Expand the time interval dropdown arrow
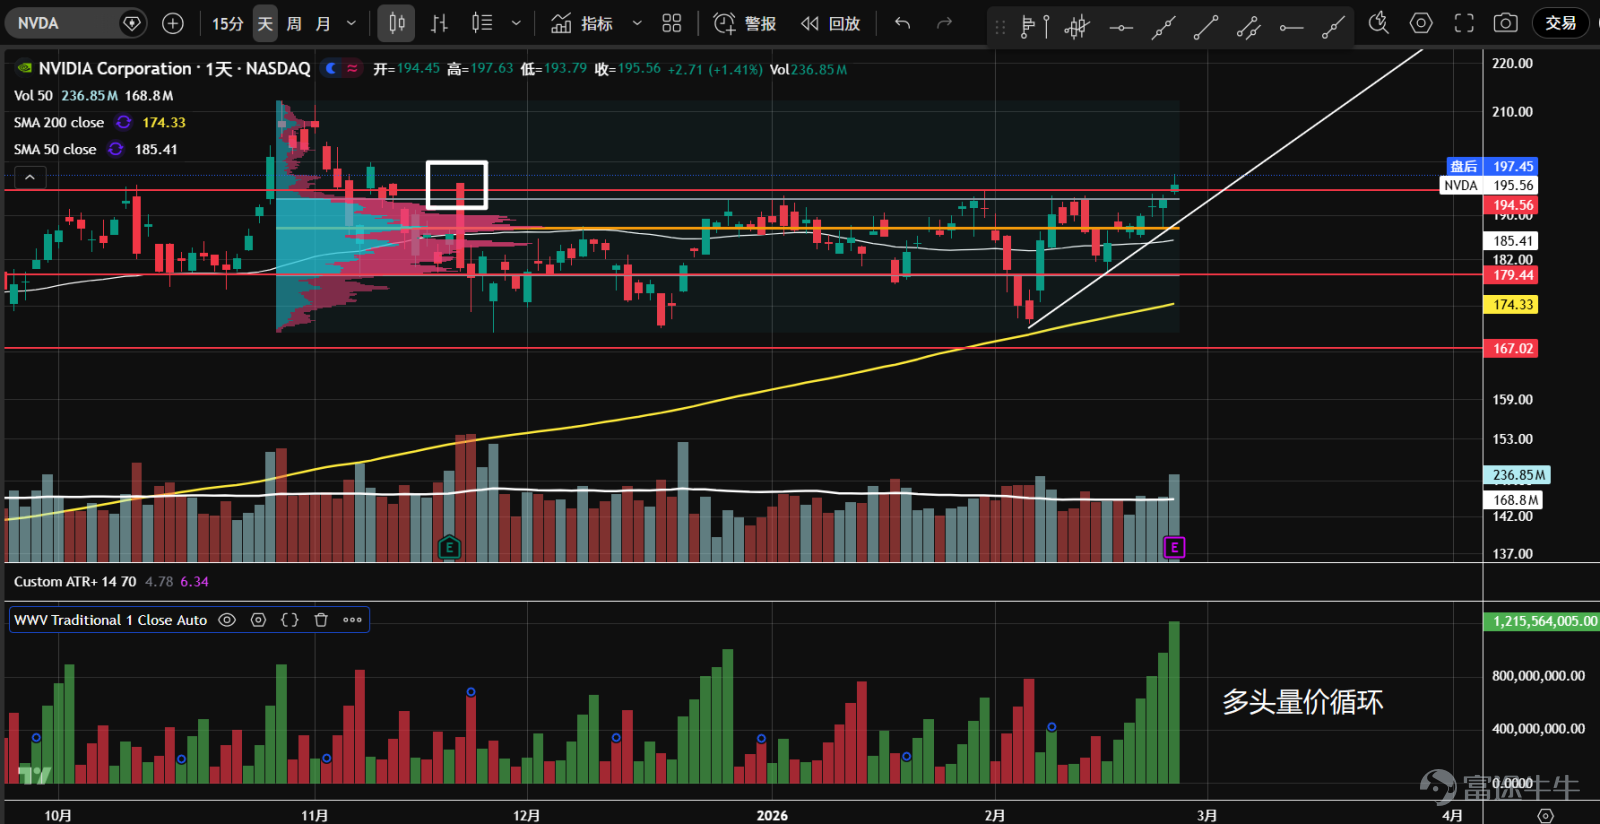1600x824 pixels. (351, 23)
